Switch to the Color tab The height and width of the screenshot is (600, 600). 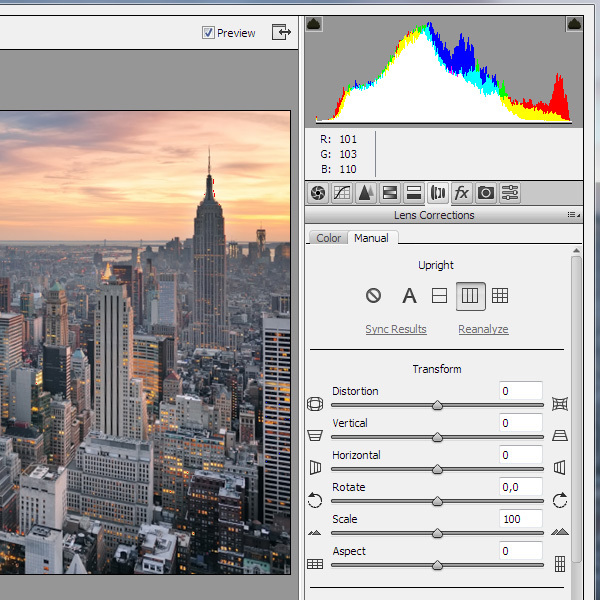tap(328, 238)
